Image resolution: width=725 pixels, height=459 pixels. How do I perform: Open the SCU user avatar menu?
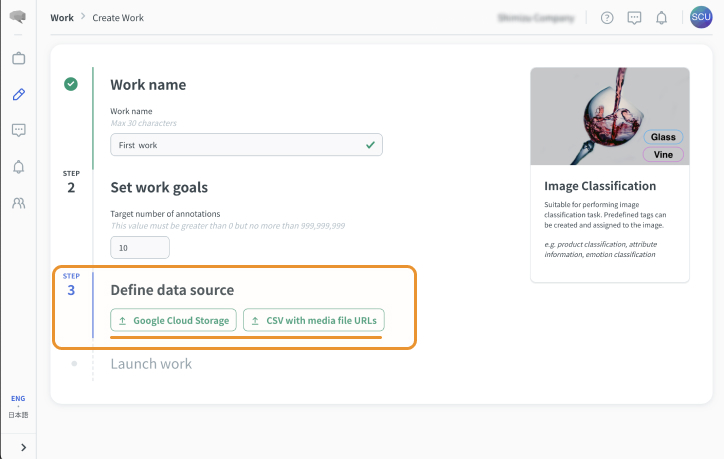pos(701,17)
